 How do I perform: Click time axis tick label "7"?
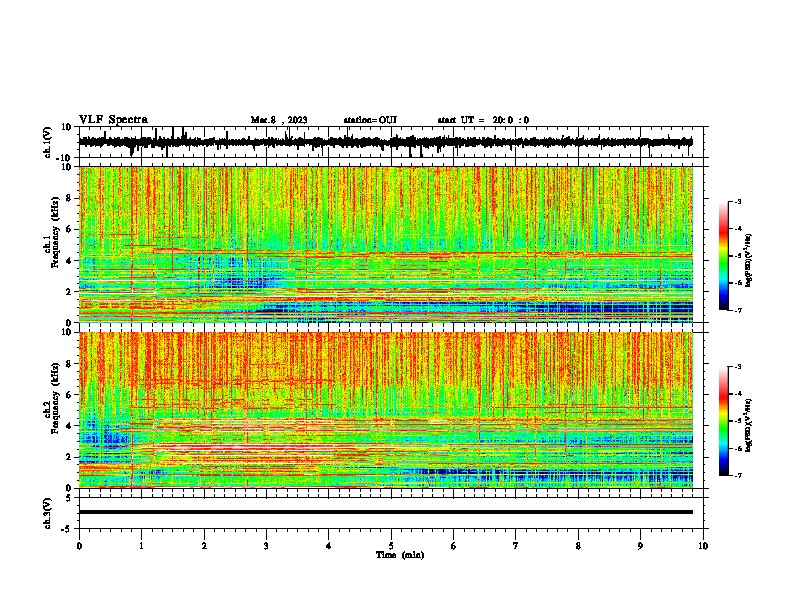[516, 546]
